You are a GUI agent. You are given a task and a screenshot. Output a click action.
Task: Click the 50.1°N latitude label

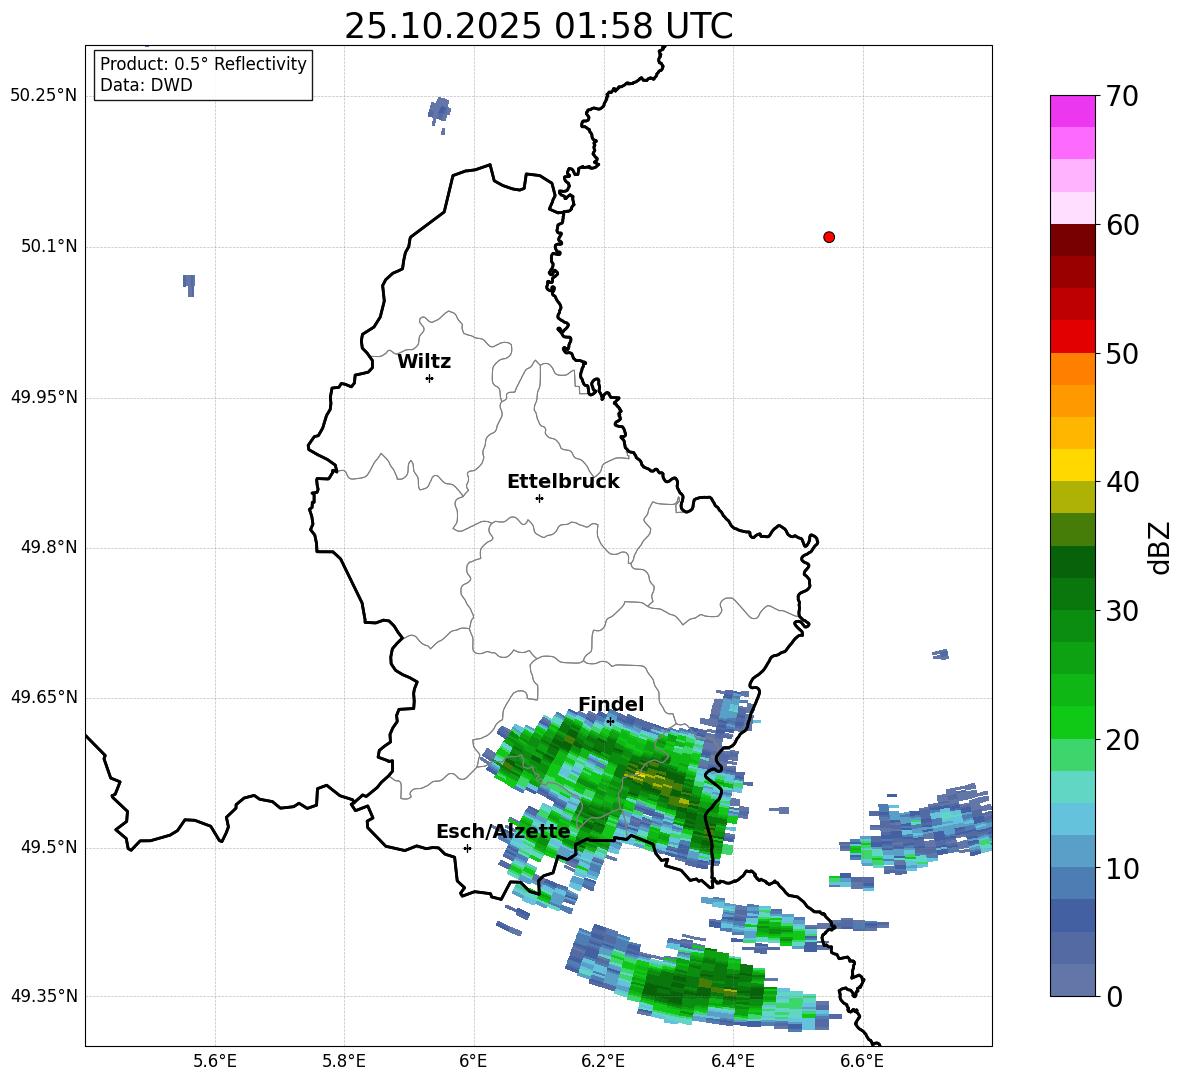pyautogui.click(x=49, y=246)
